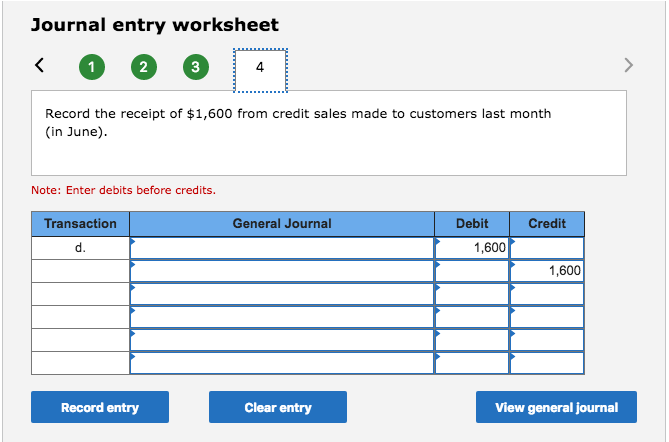Image resolution: width=669 pixels, height=442 pixels.
Task: Click credit cell in last row
Action: coord(547,363)
